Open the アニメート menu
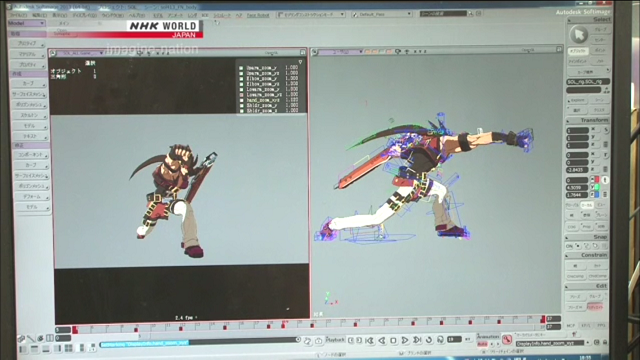 175,15
